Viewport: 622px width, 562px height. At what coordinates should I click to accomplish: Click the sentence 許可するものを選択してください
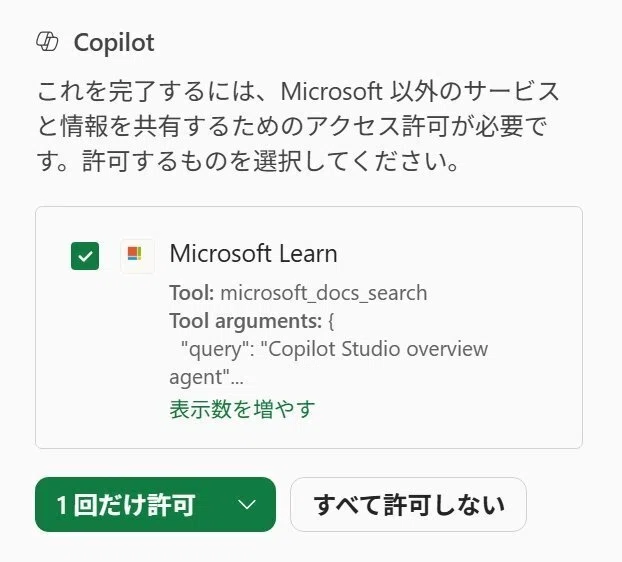point(270,162)
